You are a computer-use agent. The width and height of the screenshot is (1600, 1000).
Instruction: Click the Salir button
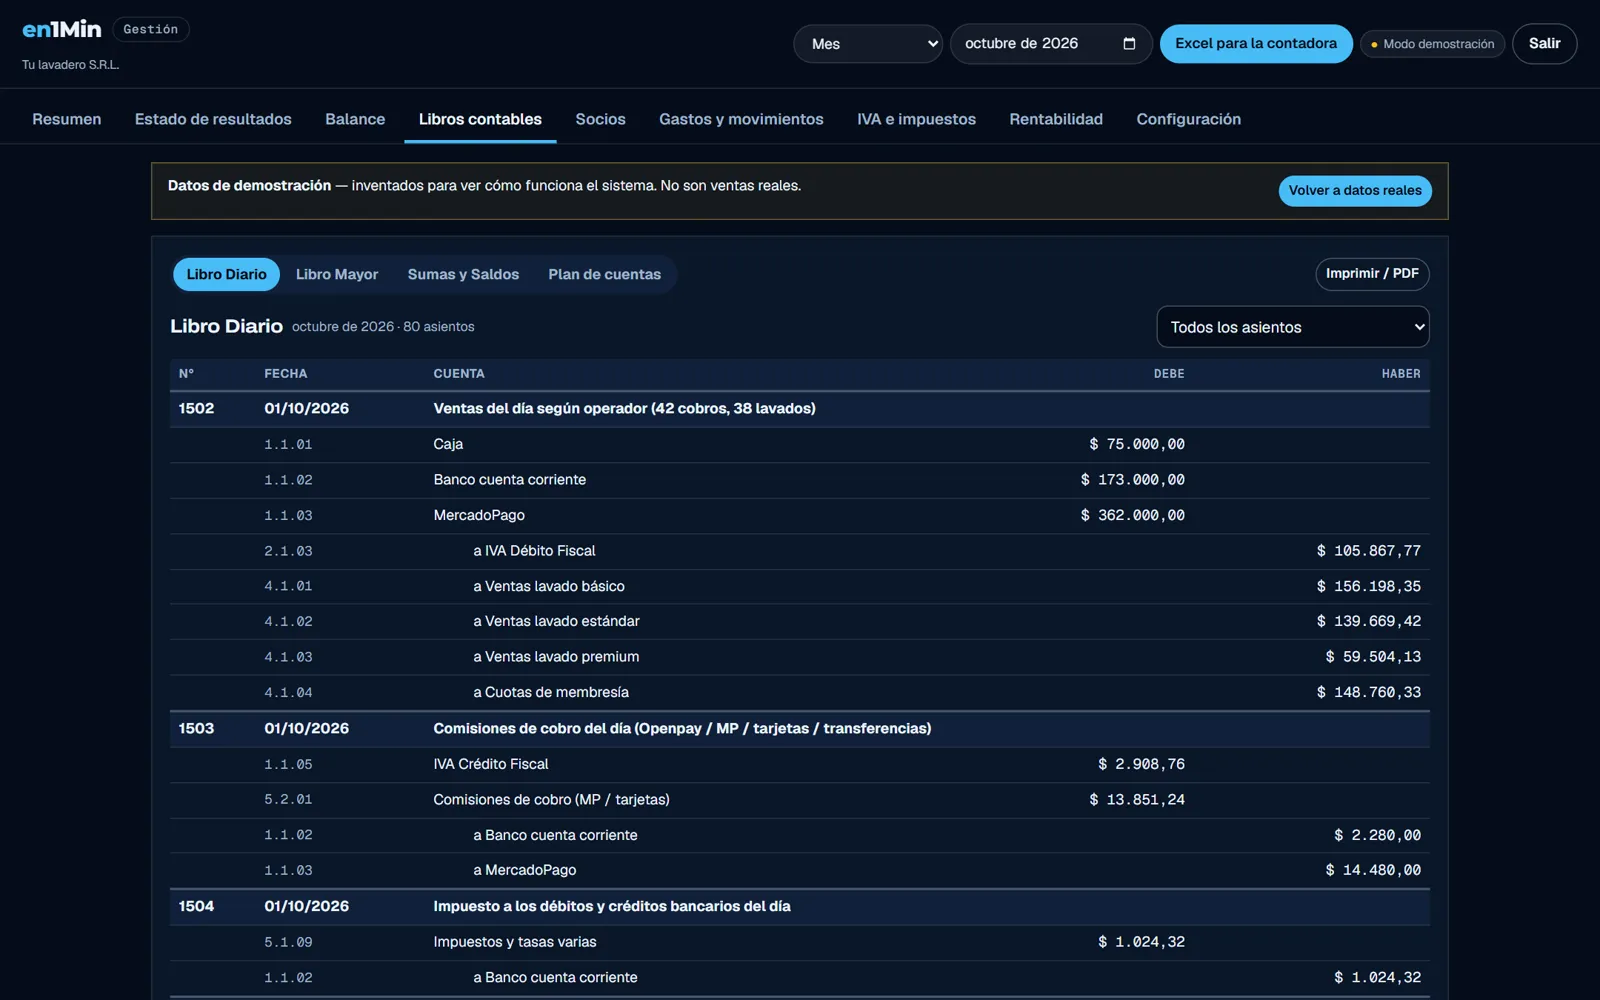click(1544, 44)
